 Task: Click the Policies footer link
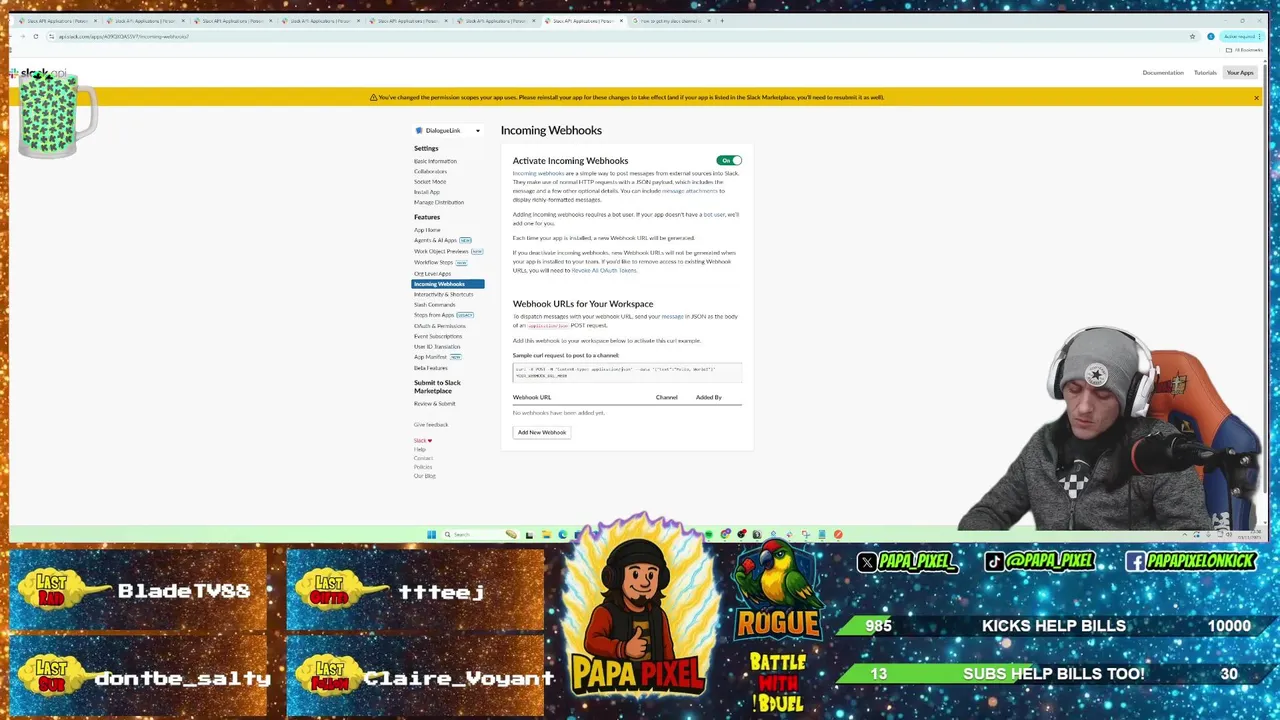tap(423, 467)
